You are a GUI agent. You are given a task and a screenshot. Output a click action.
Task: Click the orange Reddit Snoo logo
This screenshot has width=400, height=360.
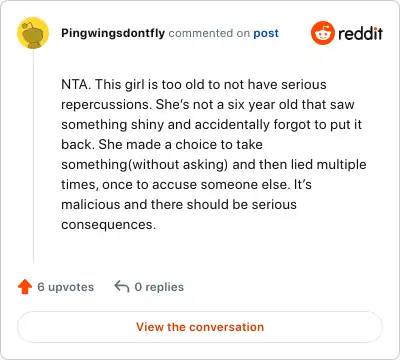322,33
